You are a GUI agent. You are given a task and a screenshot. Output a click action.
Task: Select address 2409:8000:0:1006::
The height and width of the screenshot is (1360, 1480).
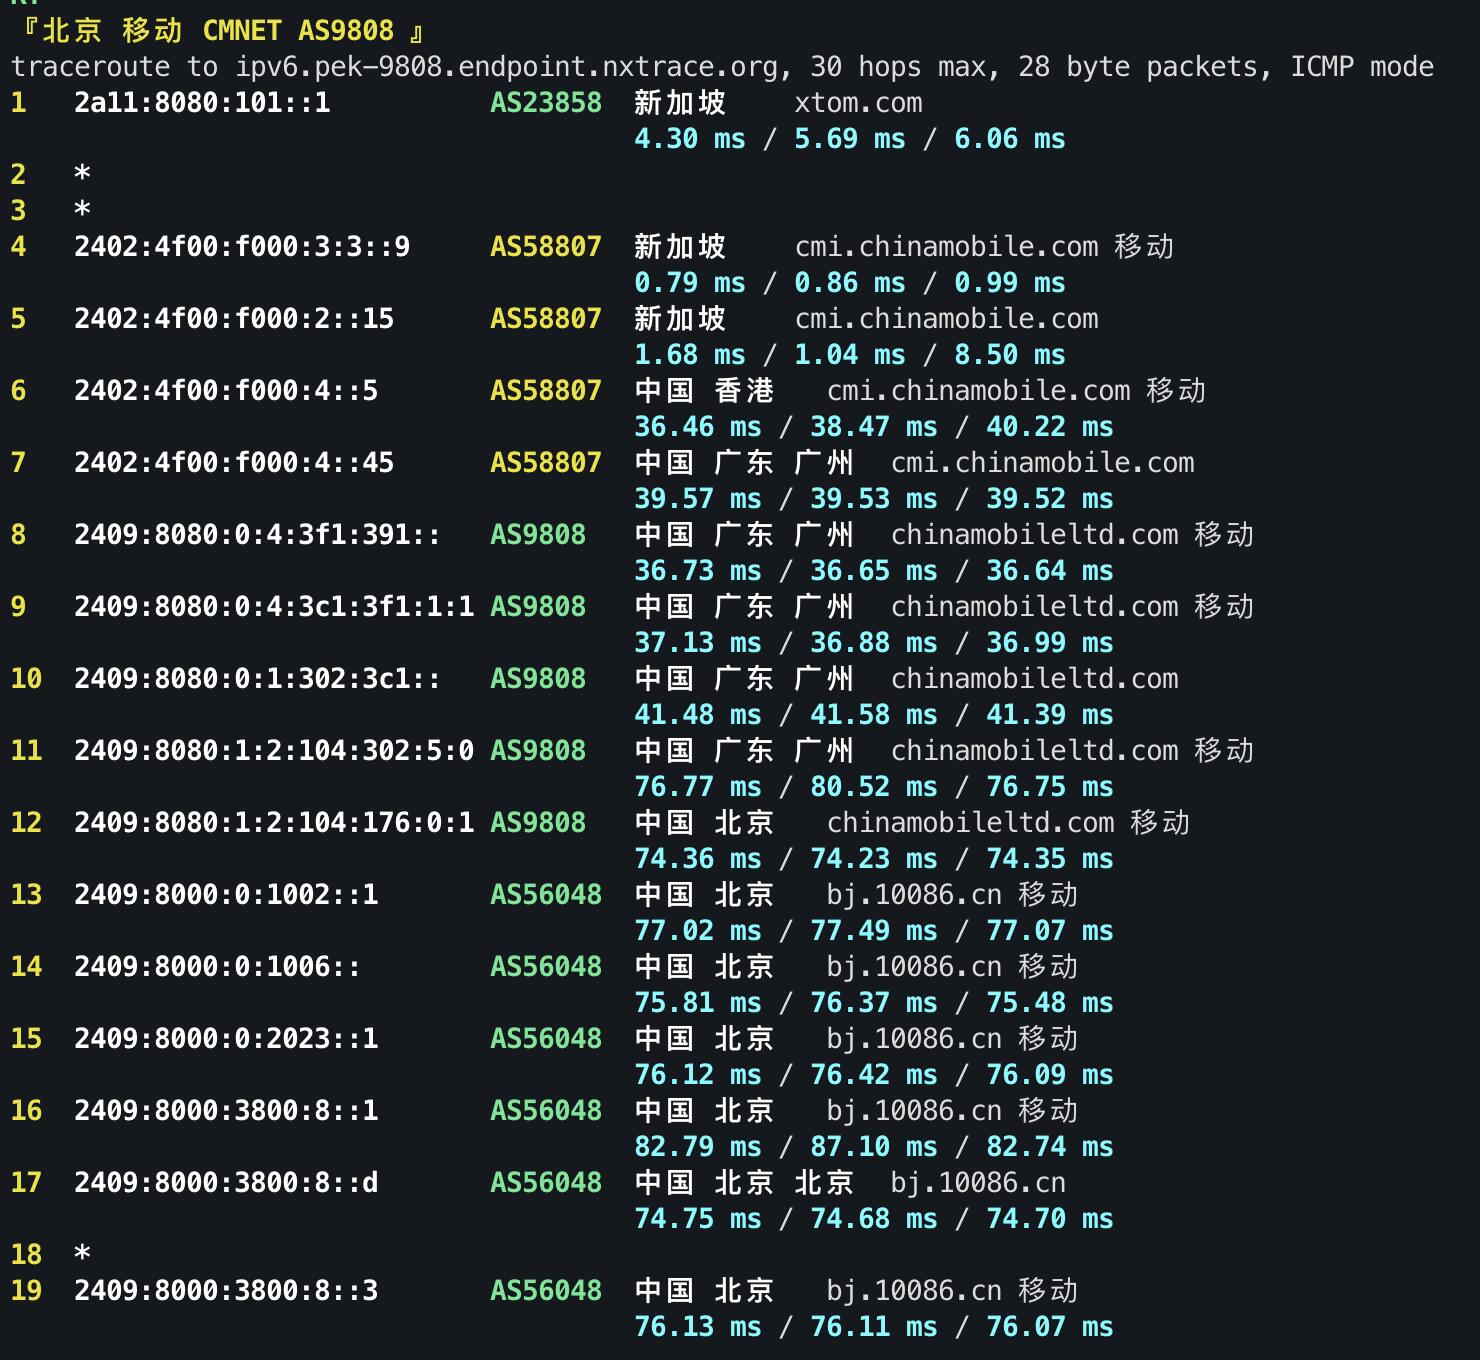click(217, 967)
